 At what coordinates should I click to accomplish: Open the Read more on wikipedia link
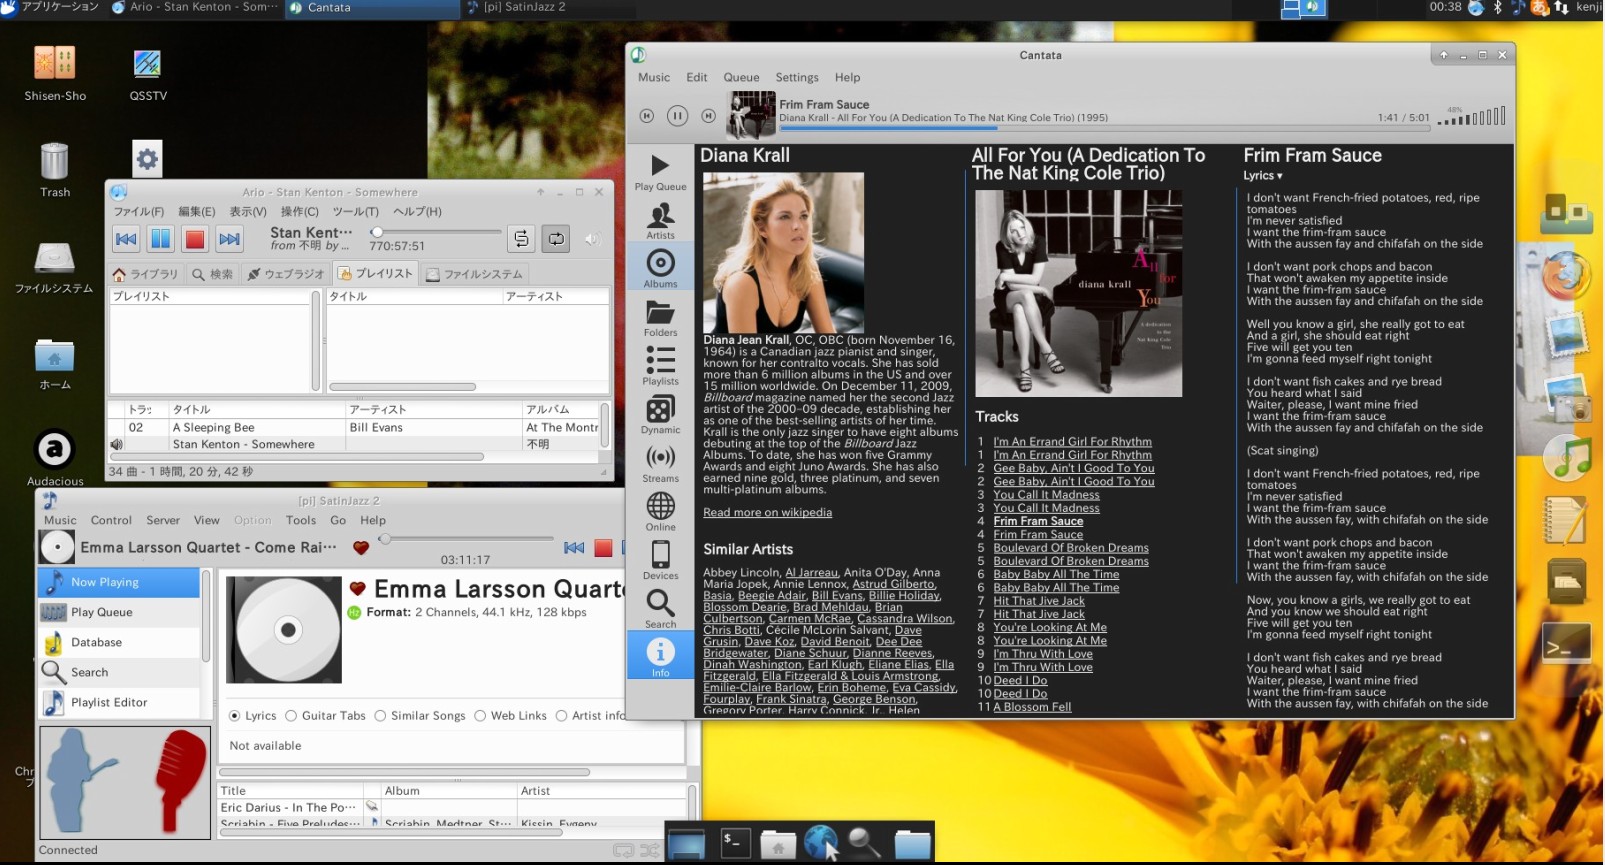tap(767, 512)
